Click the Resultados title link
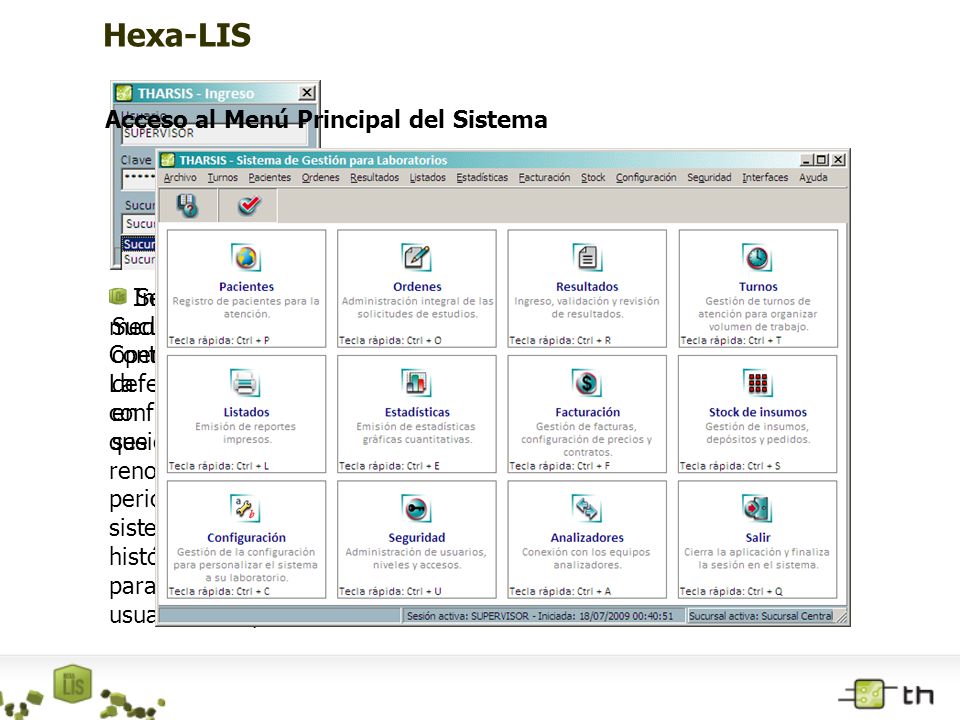Viewport: 960px width, 720px height. pyautogui.click(x=587, y=287)
